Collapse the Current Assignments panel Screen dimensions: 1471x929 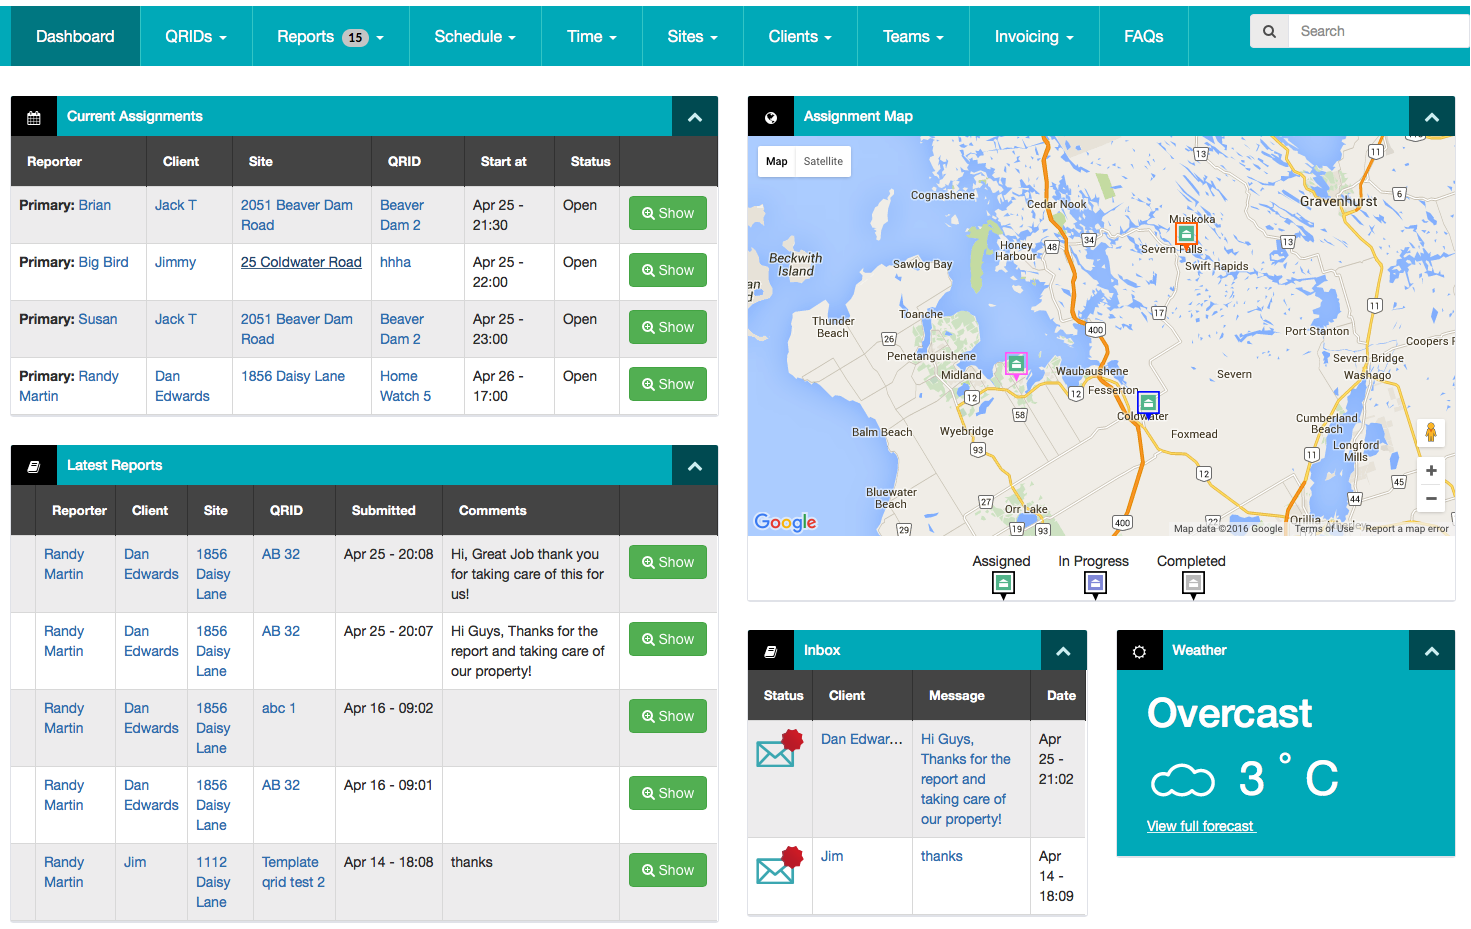pos(695,117)
